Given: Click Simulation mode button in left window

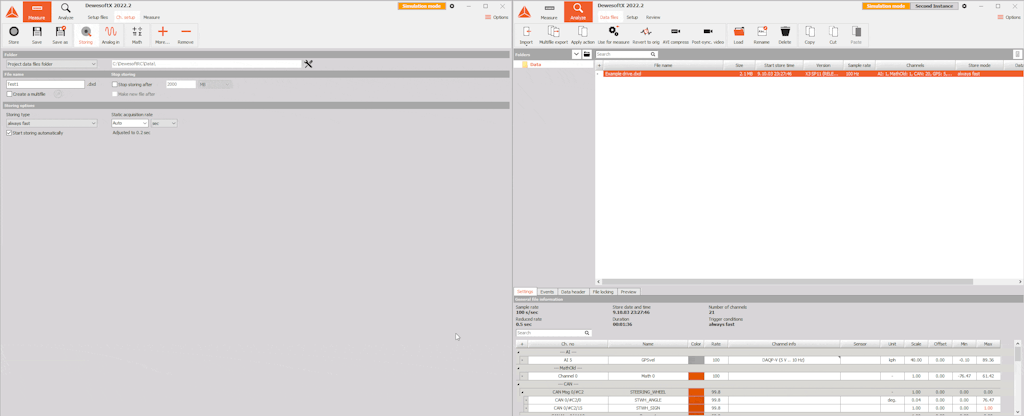Looking at the screenshot, I should tap(421, 6).
